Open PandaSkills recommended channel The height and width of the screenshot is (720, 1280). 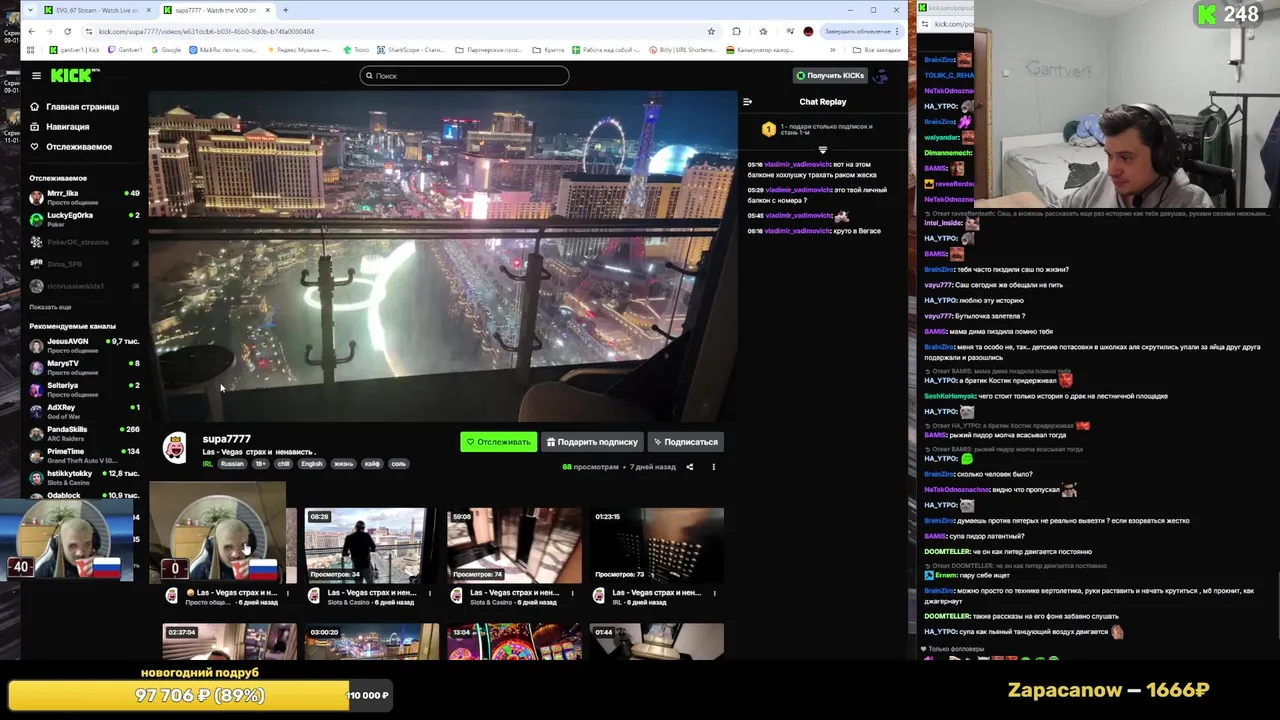[84, 433]
